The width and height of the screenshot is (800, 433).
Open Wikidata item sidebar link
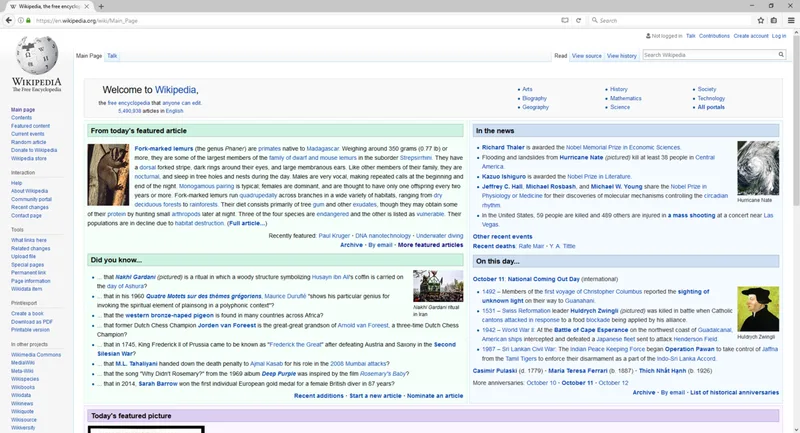pyautogui.click(x=27, y=289)
